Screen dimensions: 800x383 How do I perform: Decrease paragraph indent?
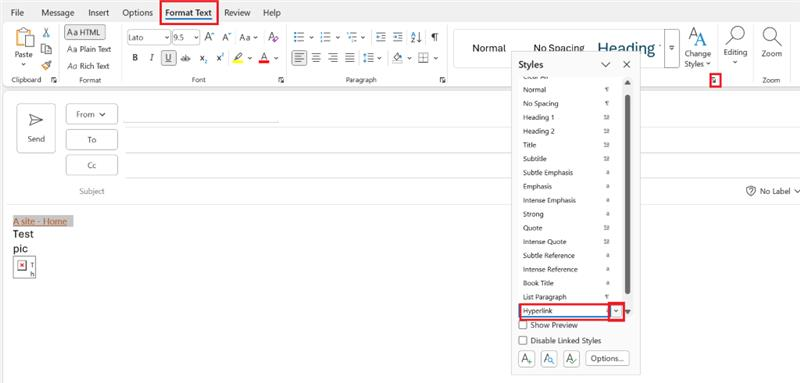(381, 37)
